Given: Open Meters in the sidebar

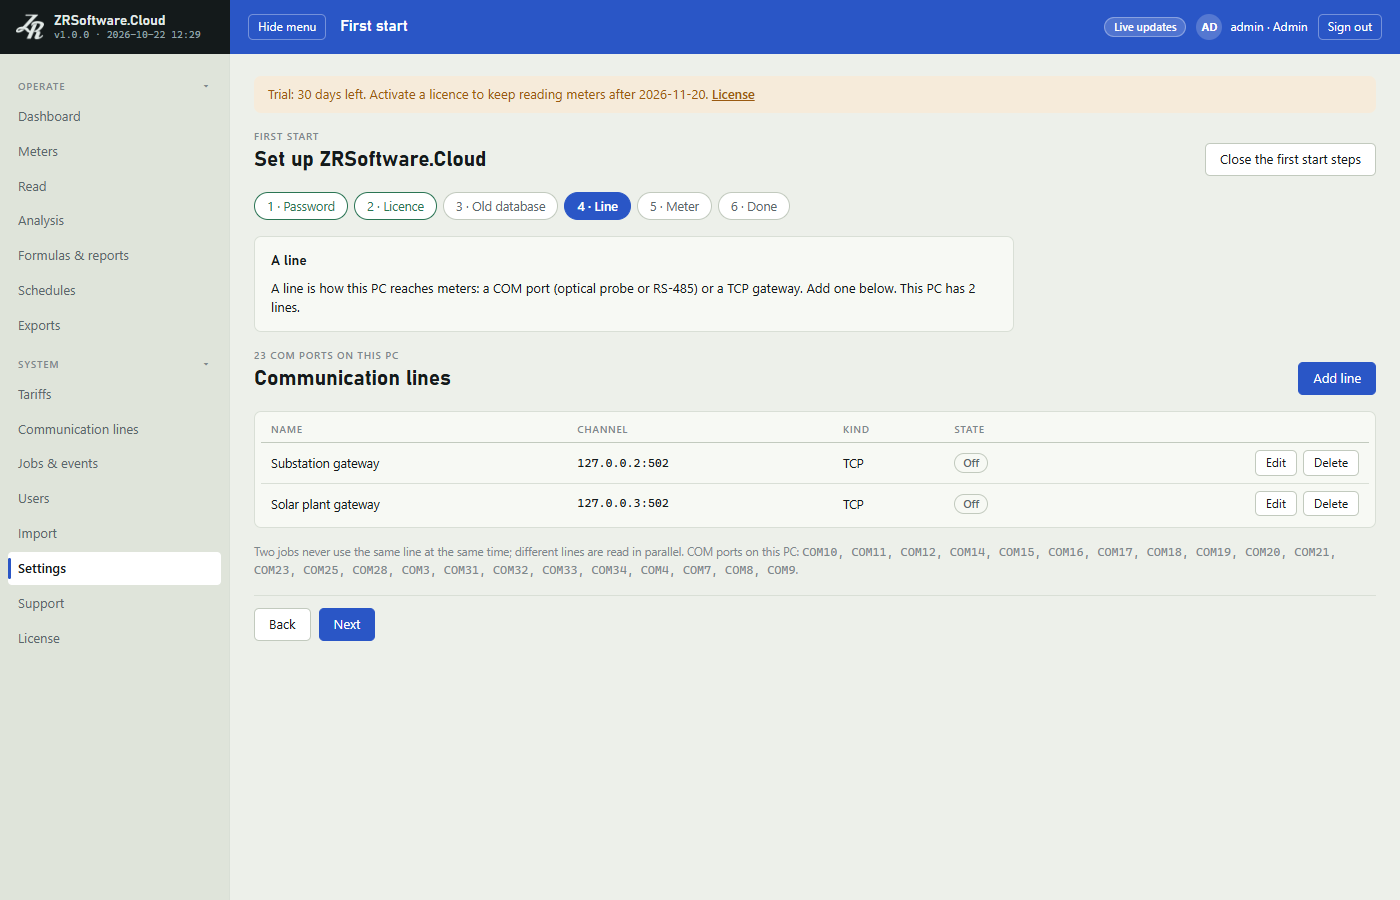Looking at the screenshot, I should coord(114,152).
